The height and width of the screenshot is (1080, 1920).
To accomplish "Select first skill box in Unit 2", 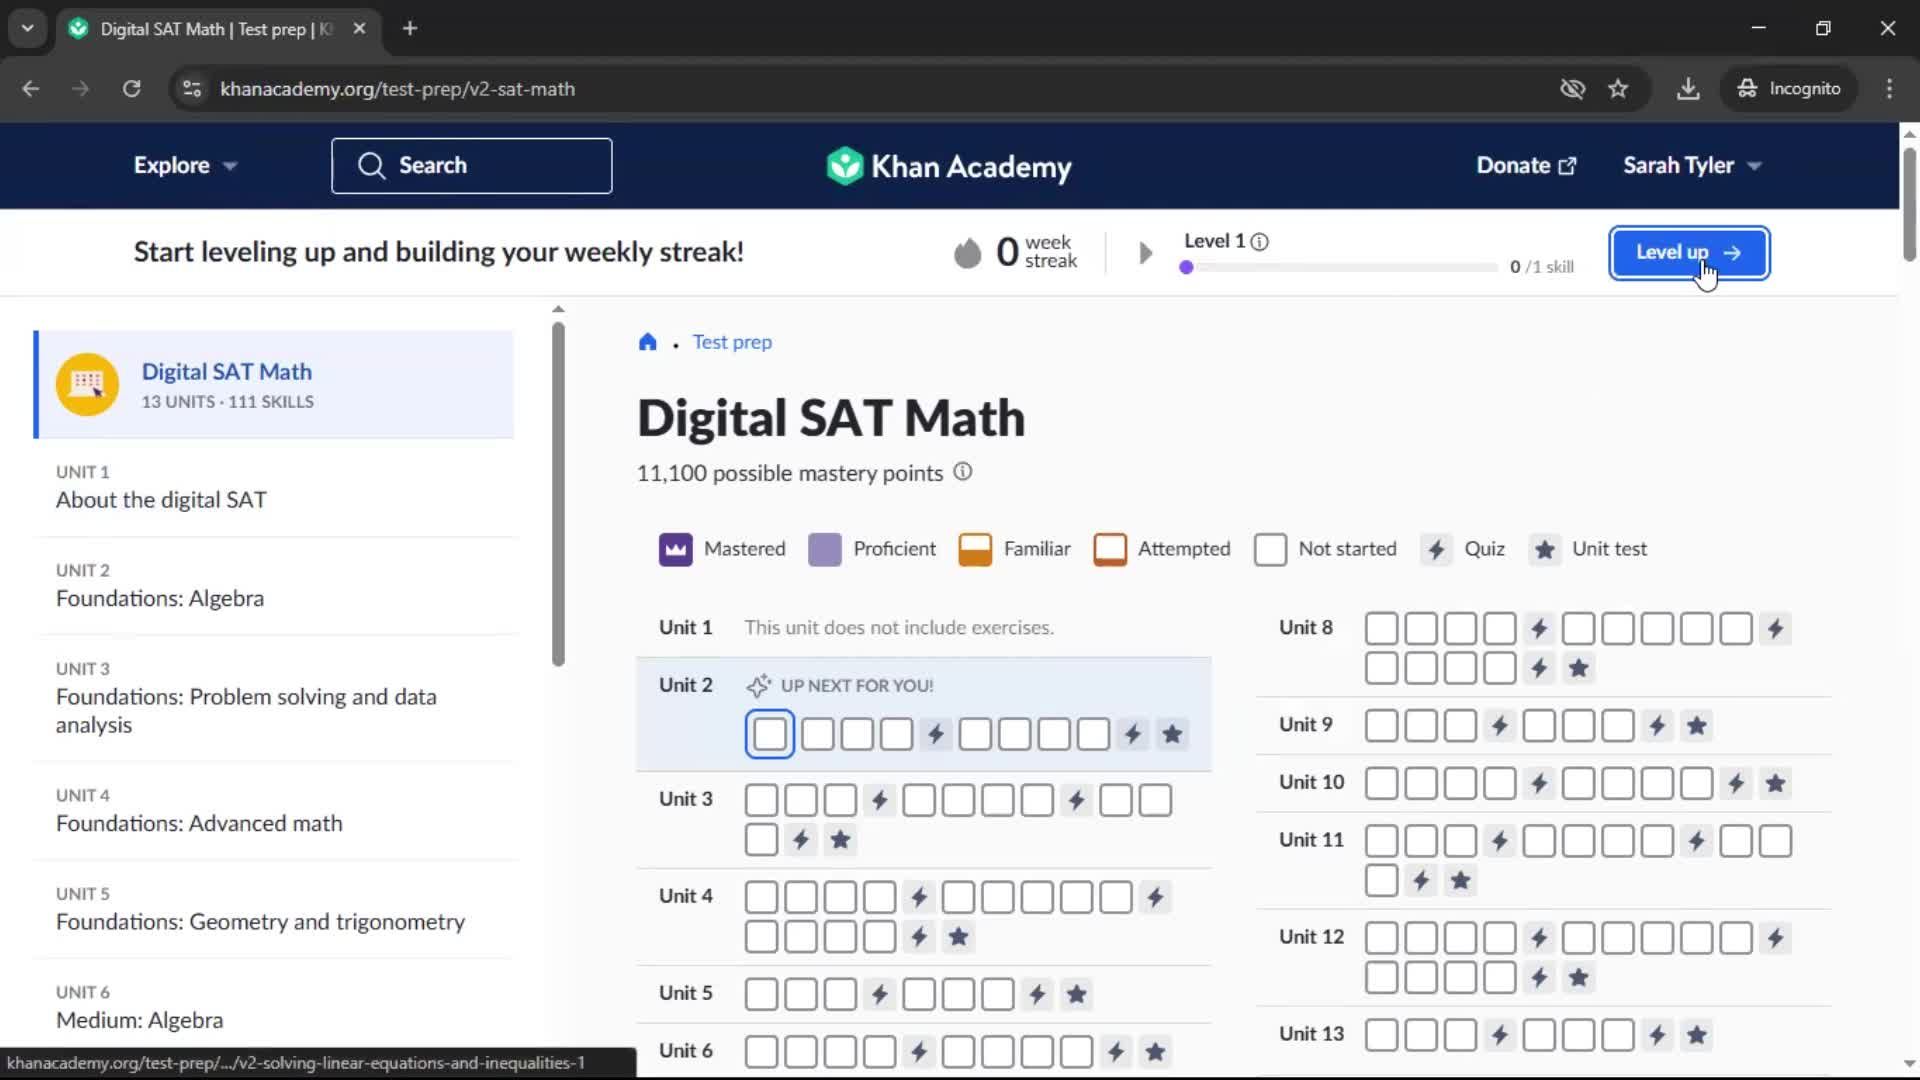I will click(770, 735).
